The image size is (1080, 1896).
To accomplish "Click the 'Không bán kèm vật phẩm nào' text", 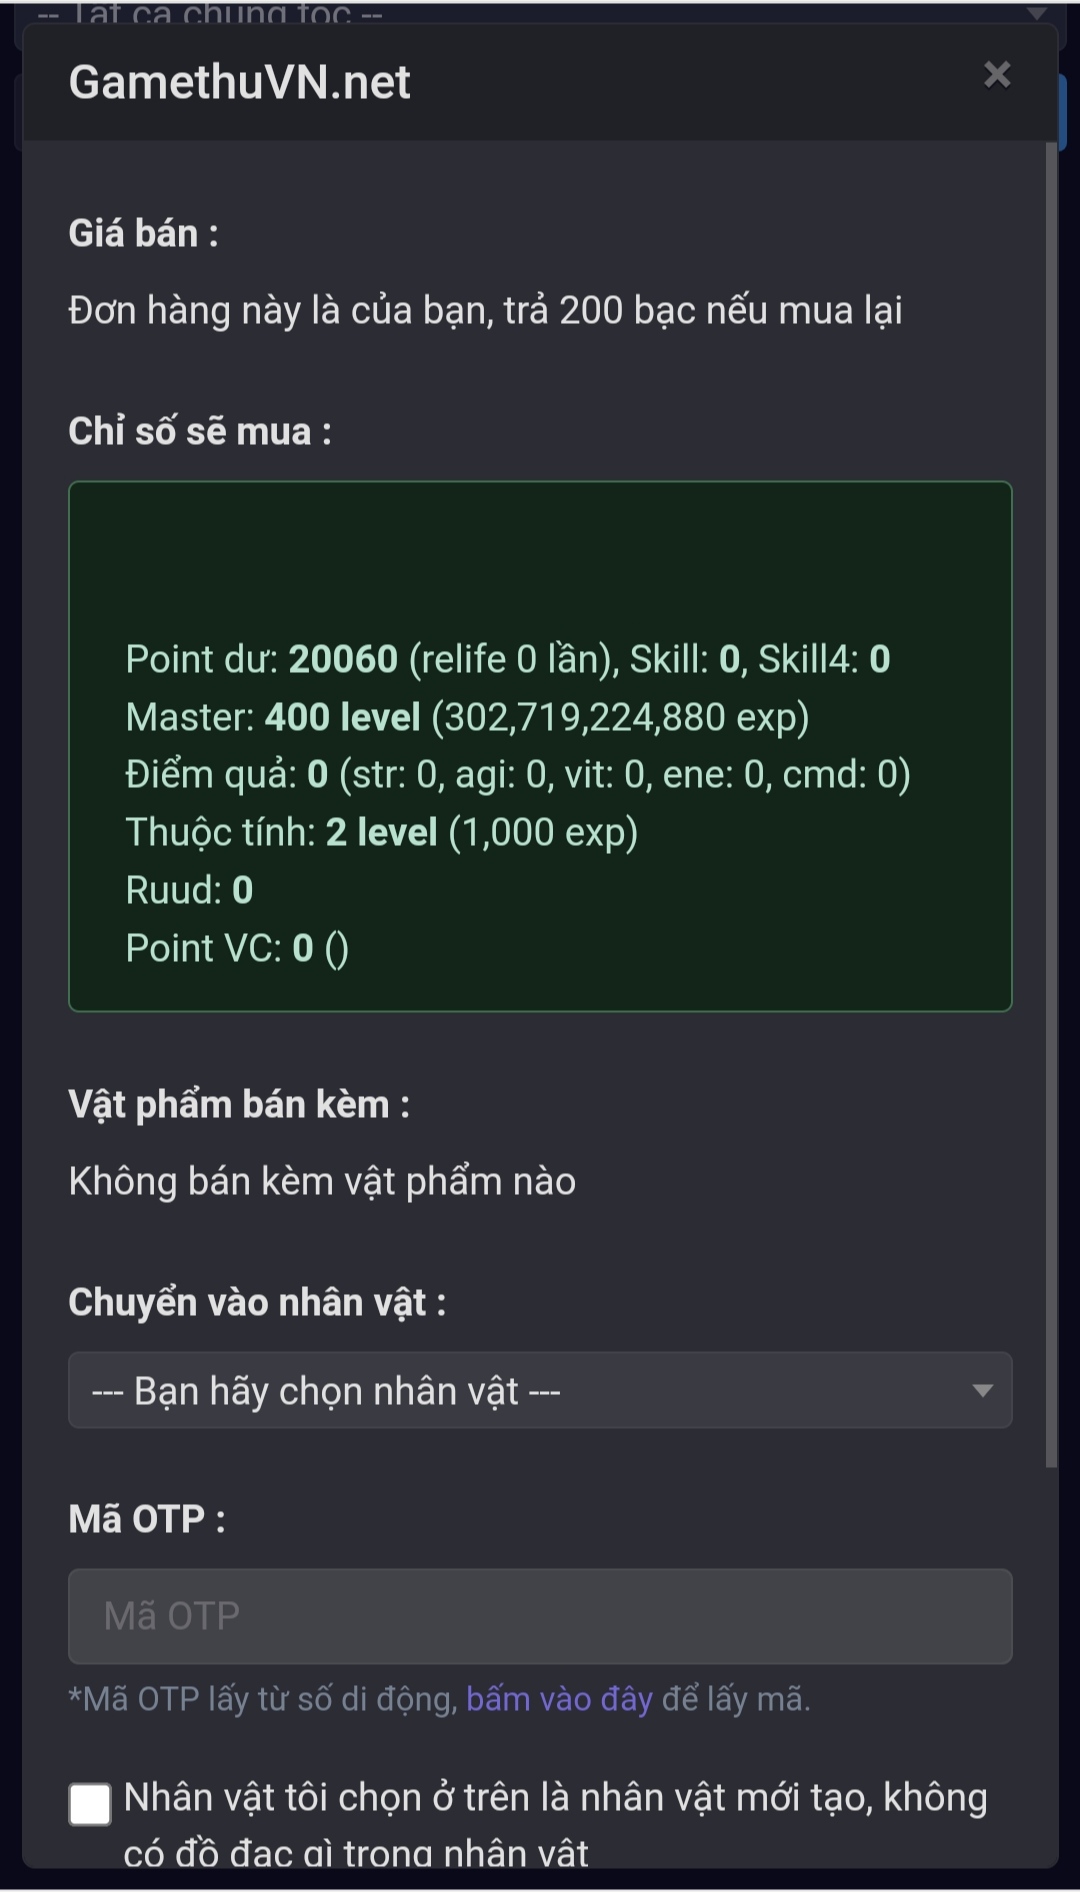I will point(322,1182).
